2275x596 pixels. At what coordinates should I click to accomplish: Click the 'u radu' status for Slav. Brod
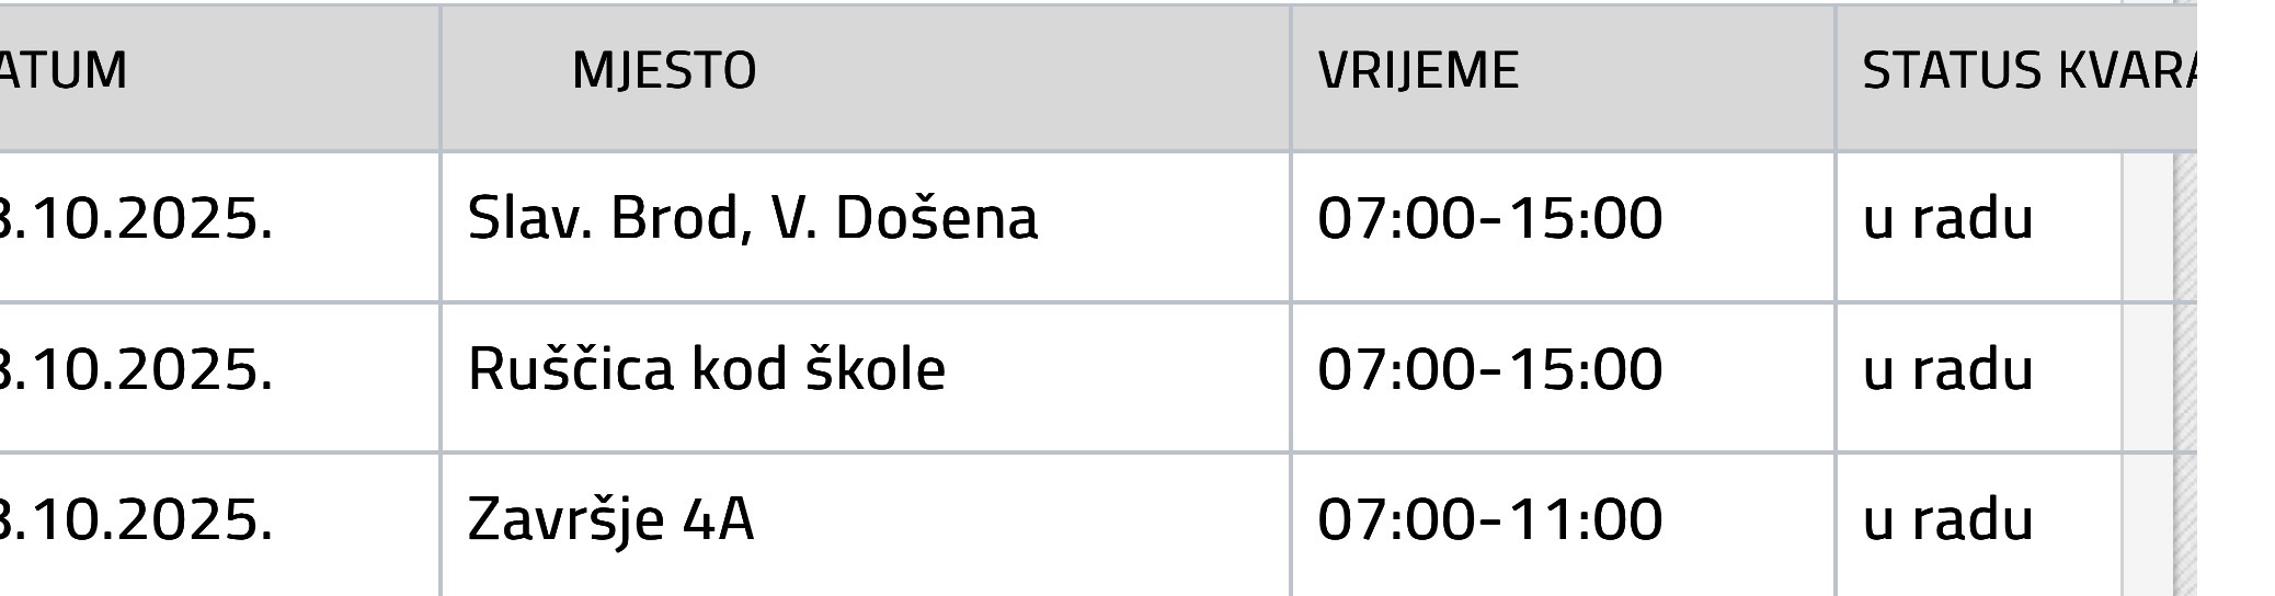(1947, 219)
